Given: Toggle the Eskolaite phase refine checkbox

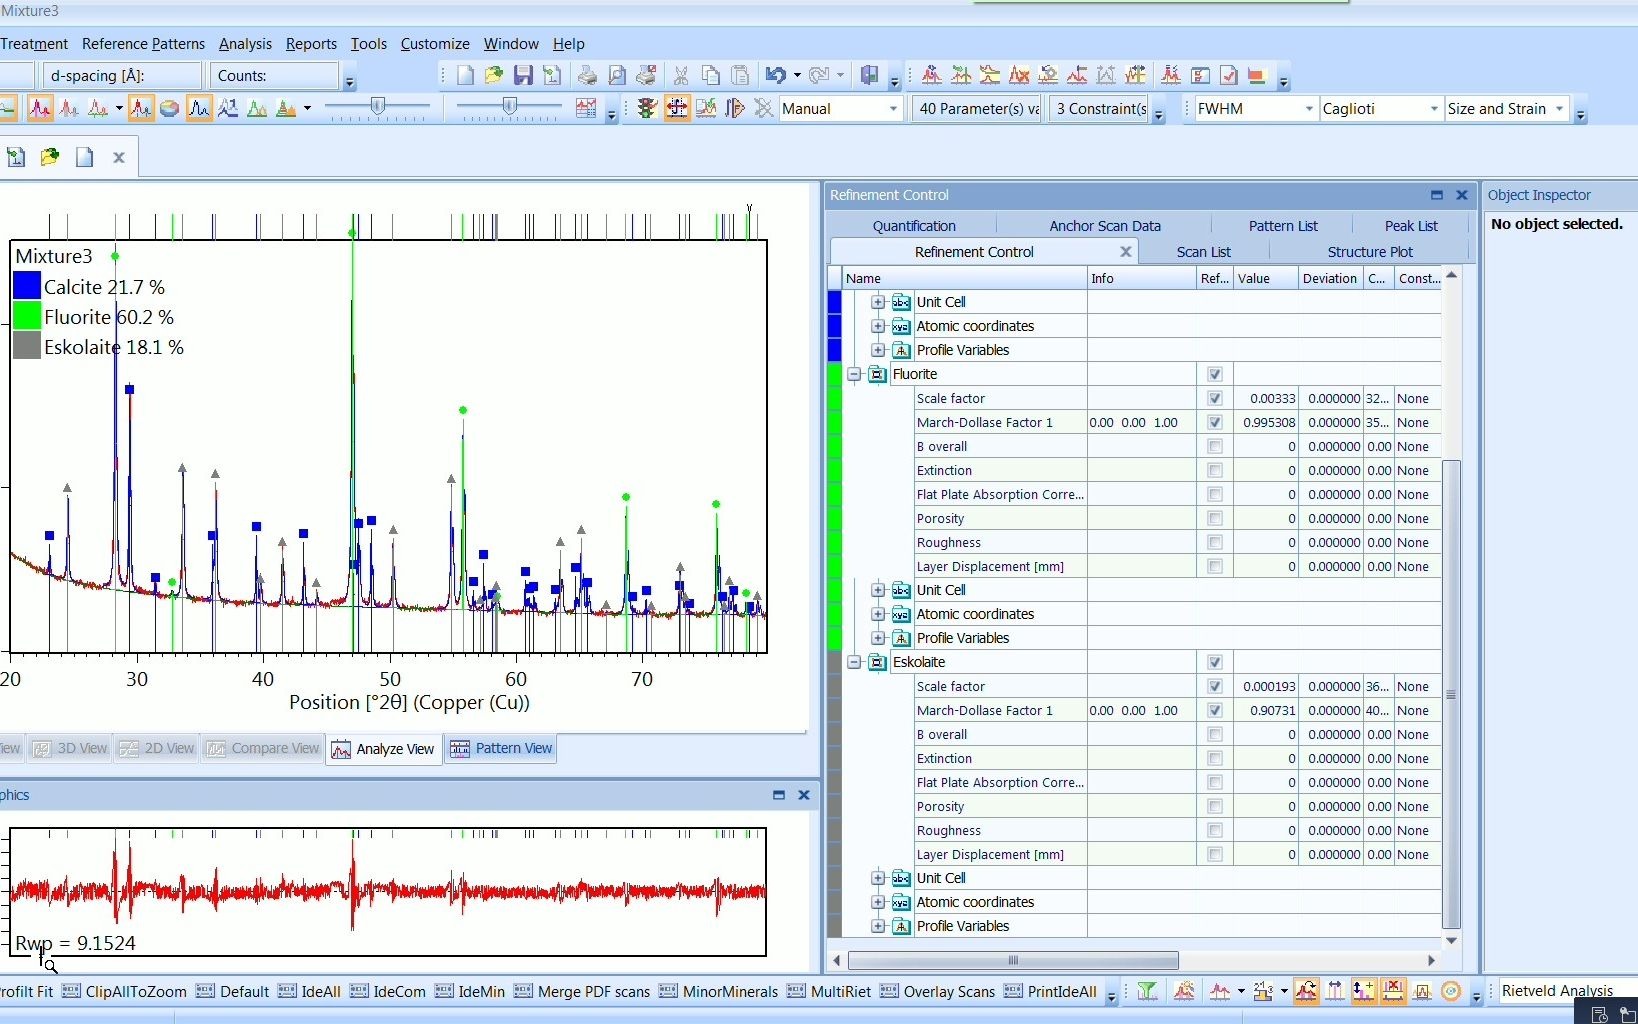Looking at the screenshot, I should tap(1215, 662).
